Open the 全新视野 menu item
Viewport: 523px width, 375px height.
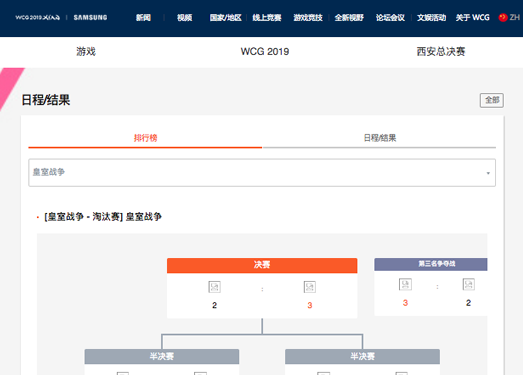(349, 18)
